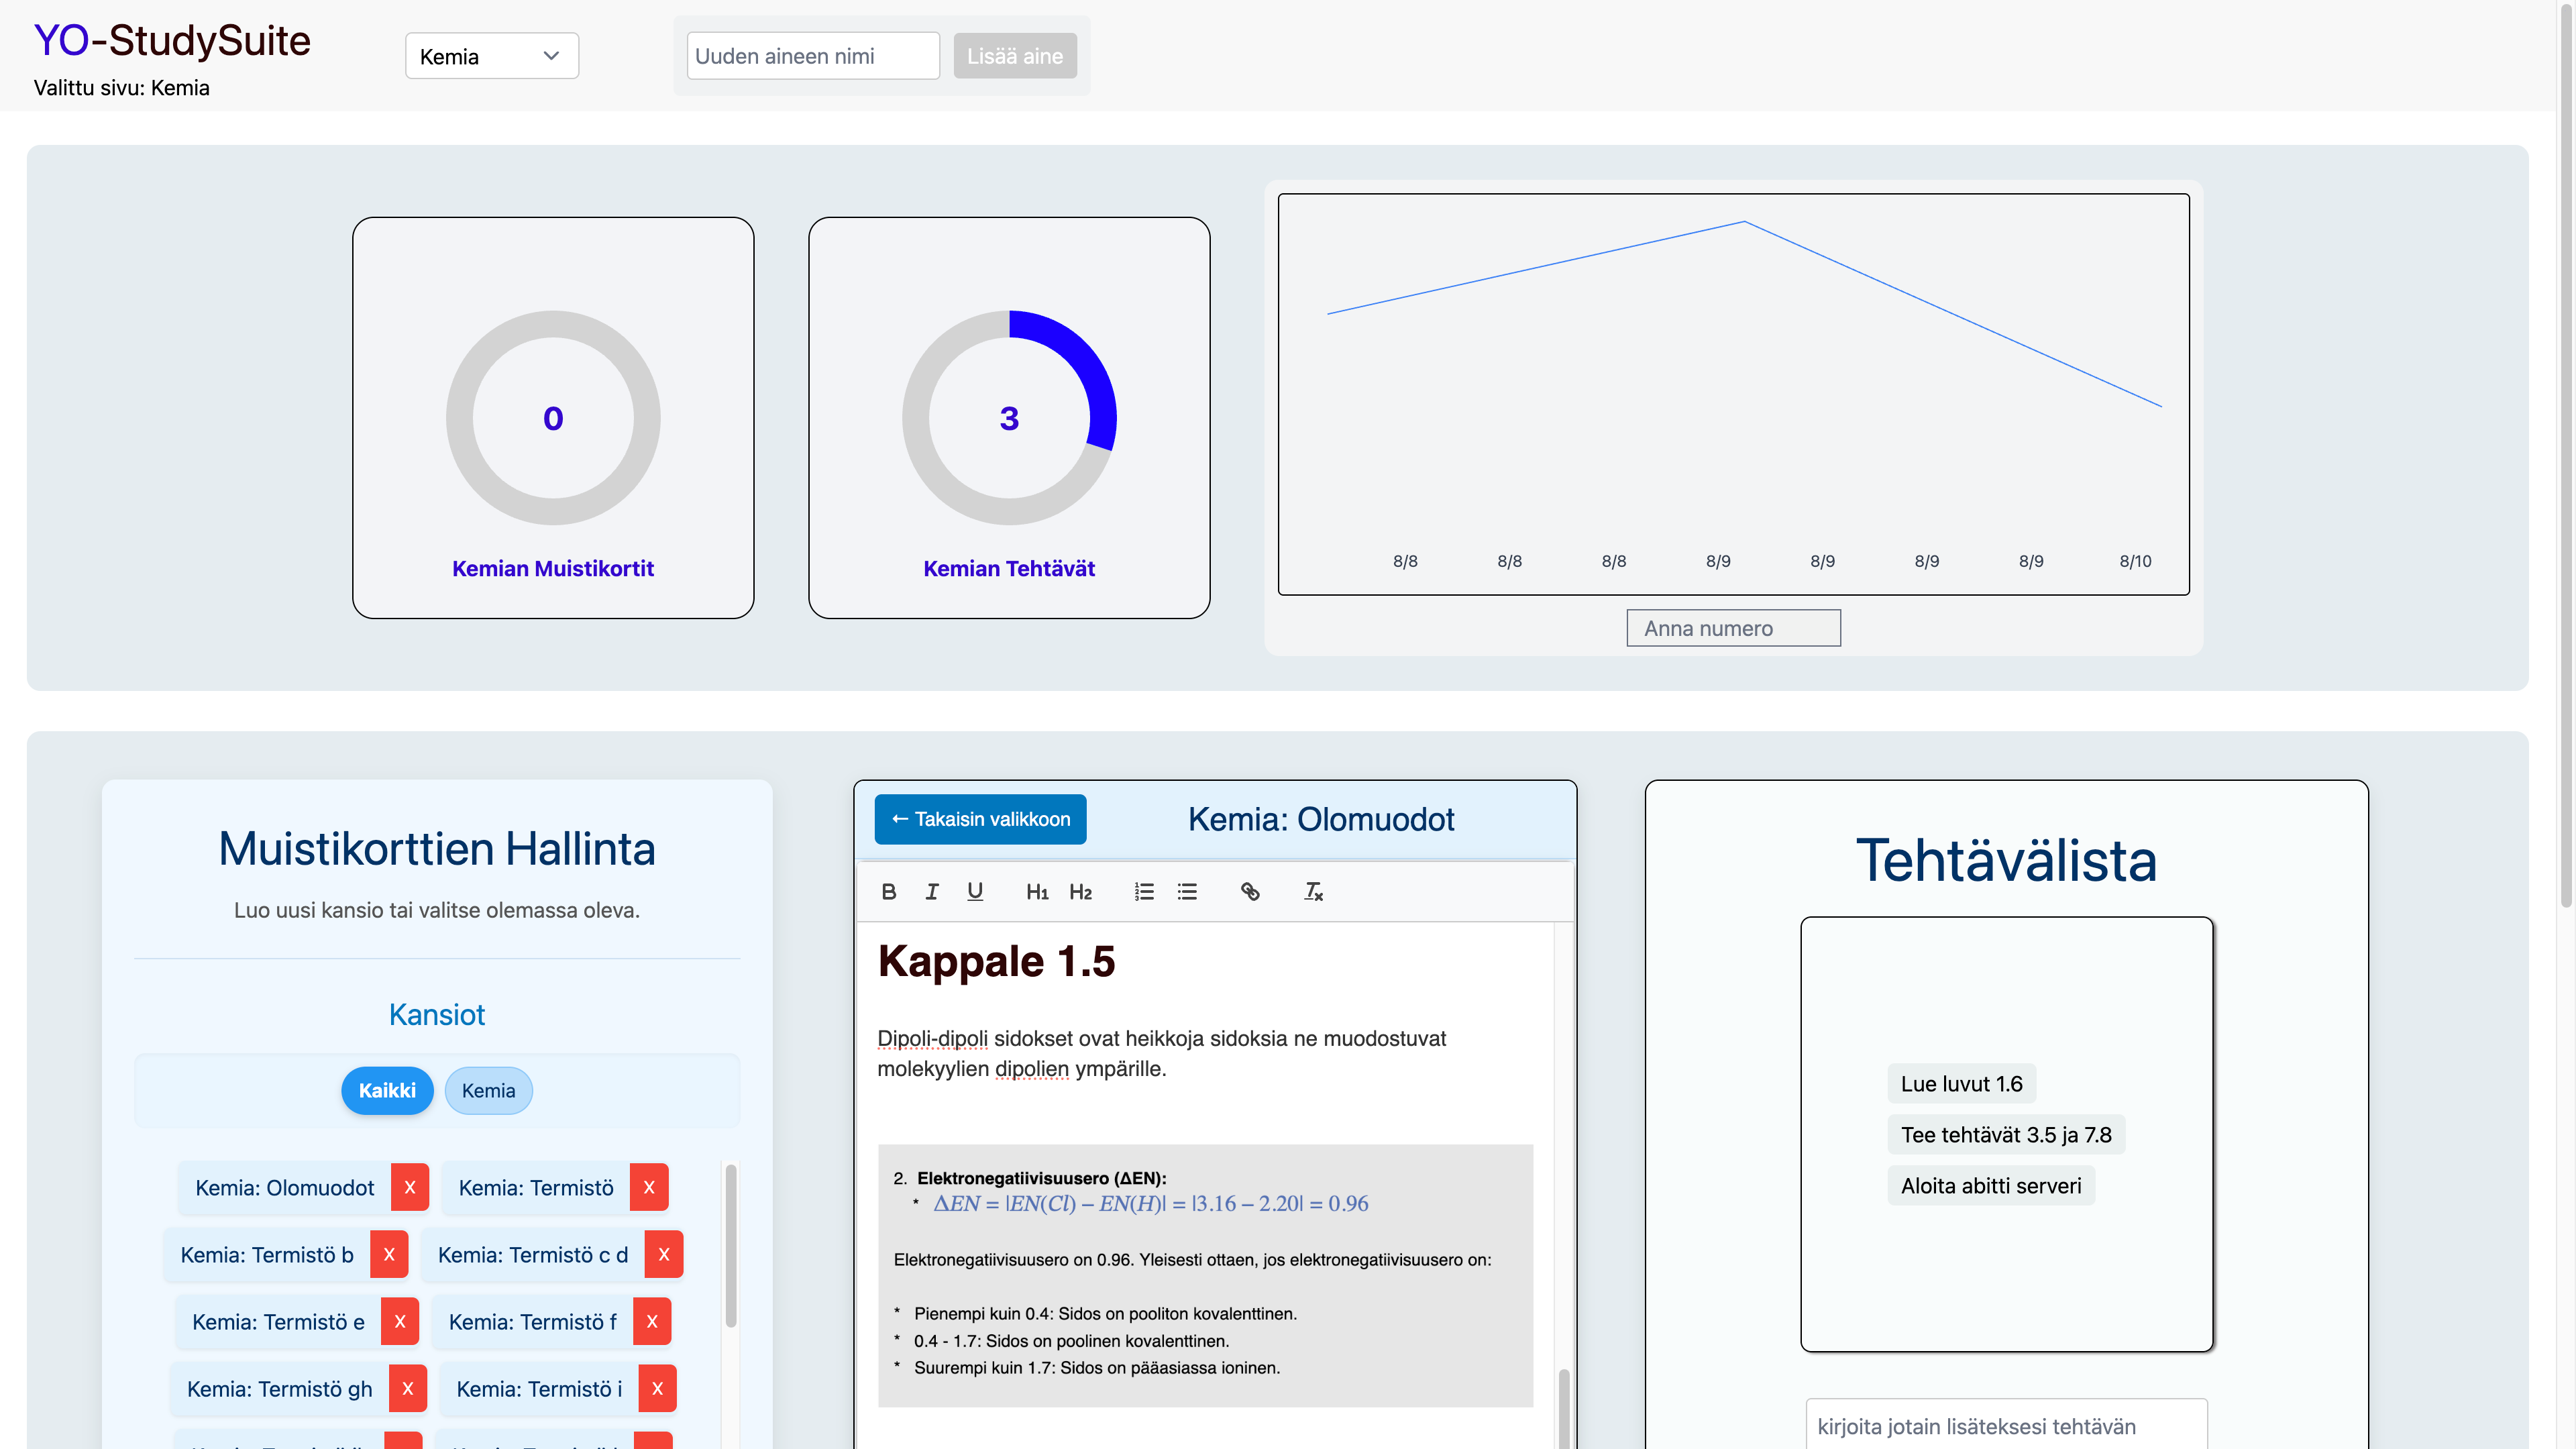2576x1449 pixels.
Task: Toggle underline formatting icon
Action: [975, 891]
